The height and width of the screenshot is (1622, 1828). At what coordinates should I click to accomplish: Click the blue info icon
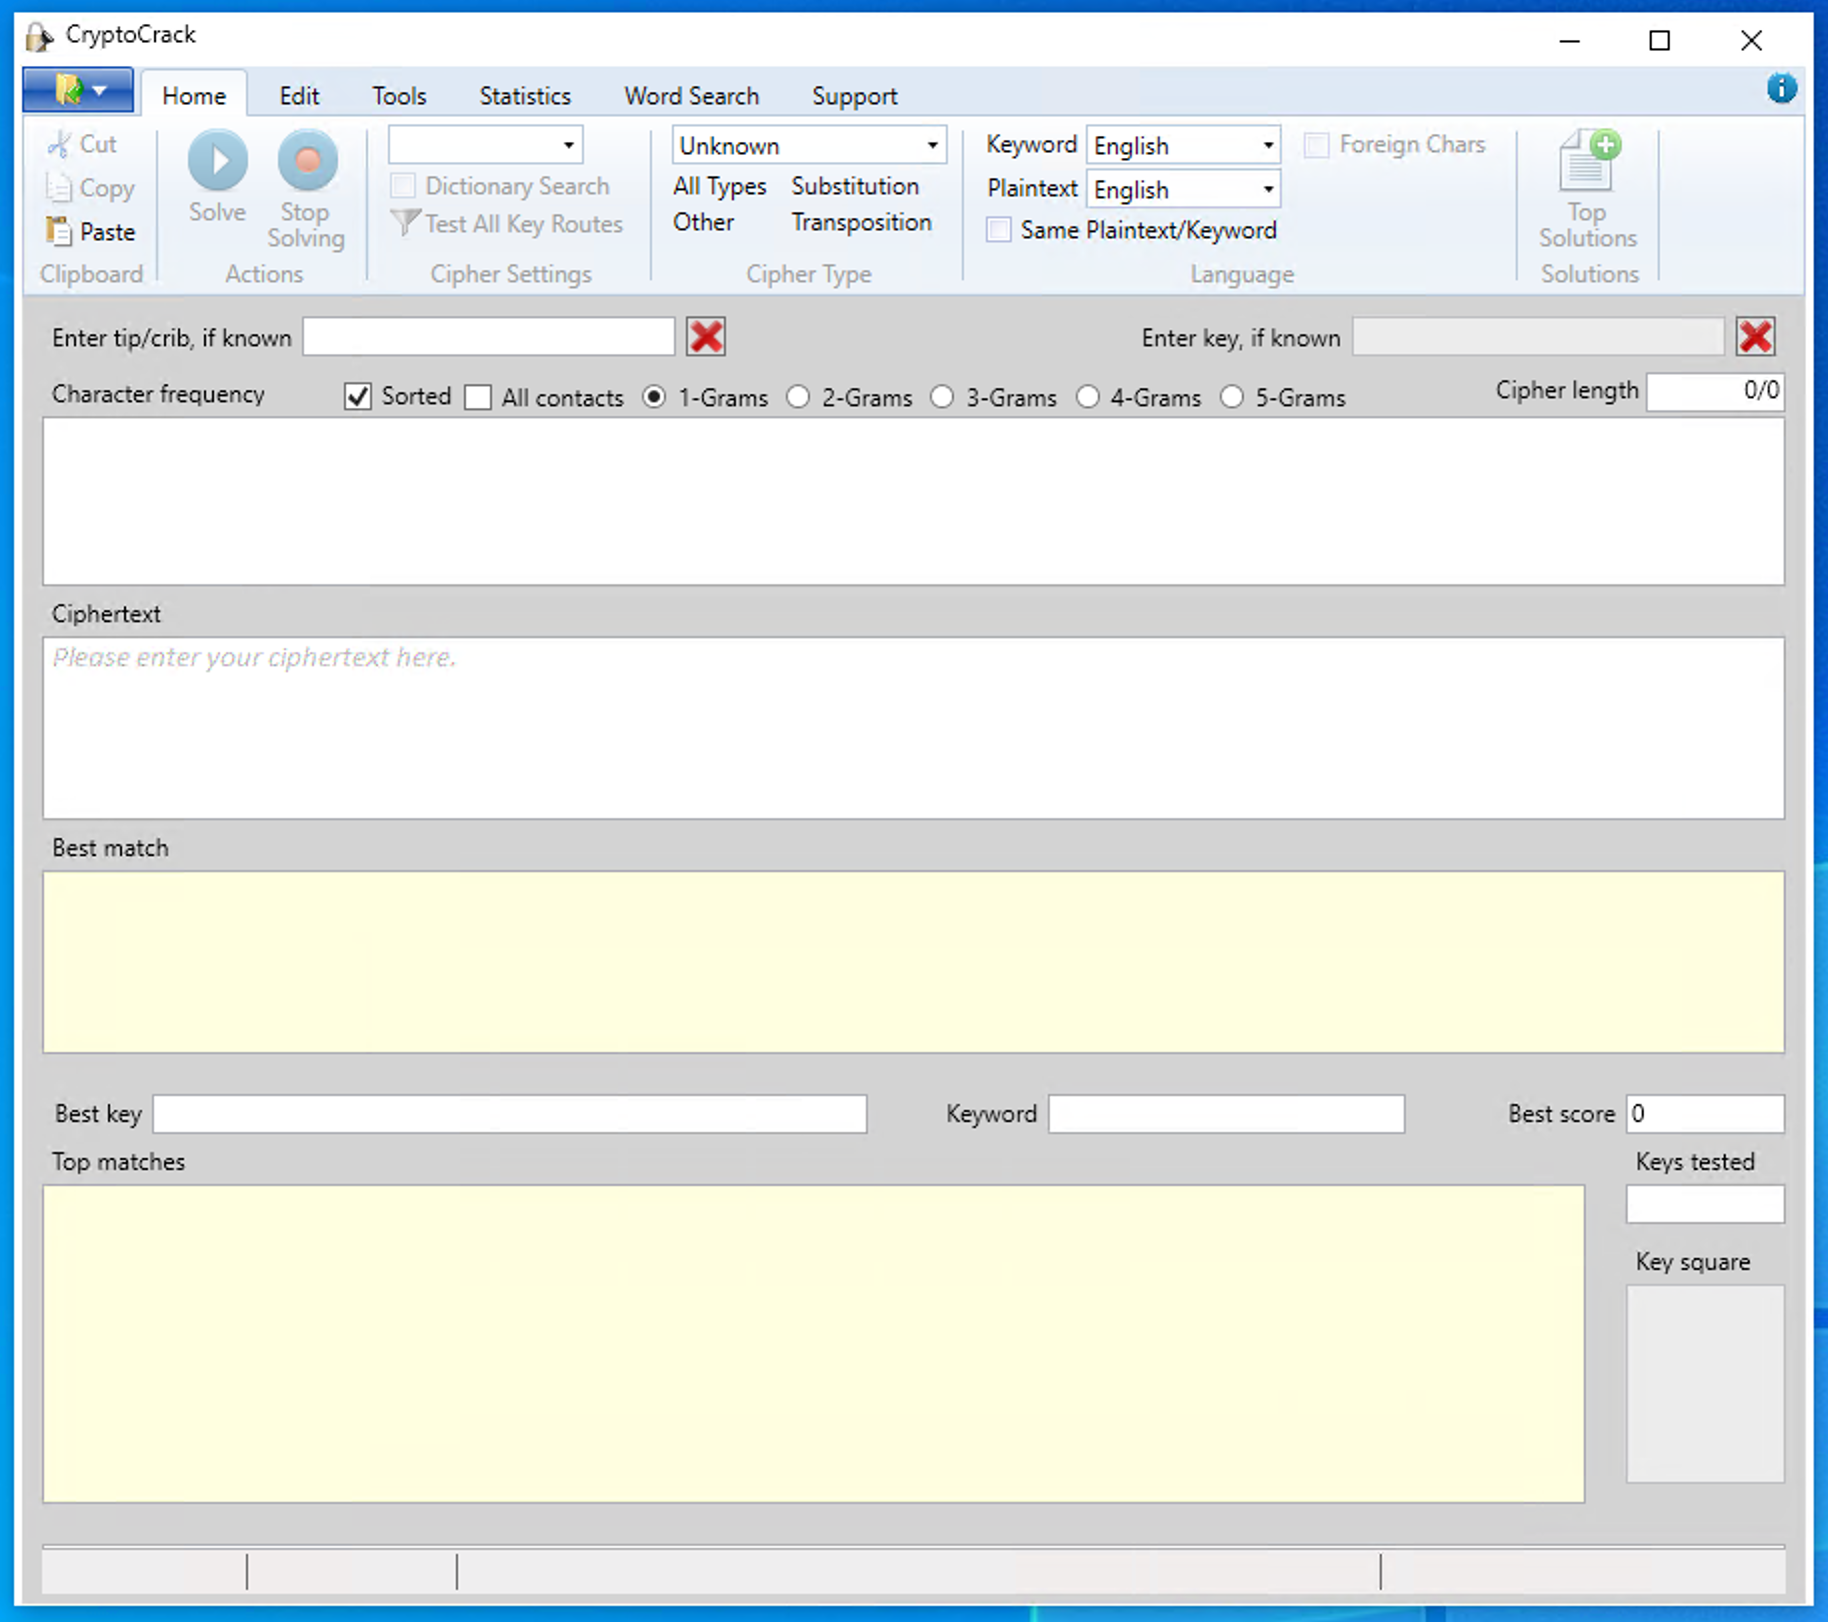click(x=1781, y=88)
